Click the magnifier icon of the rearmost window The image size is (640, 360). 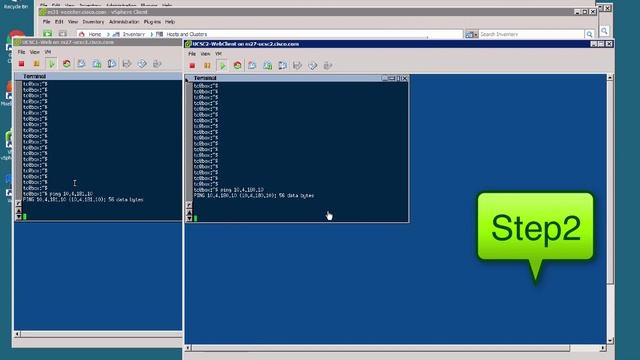click(x=604, y=31)
